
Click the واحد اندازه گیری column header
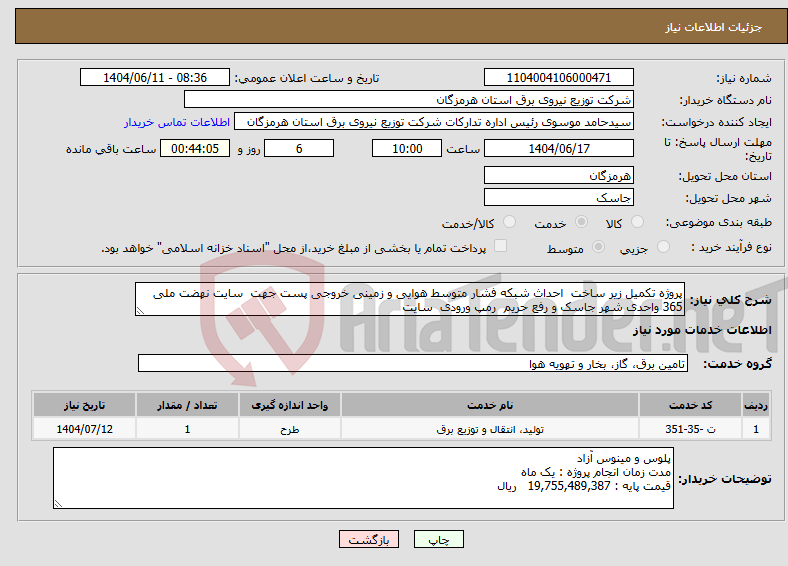click(x=289, y=405)
